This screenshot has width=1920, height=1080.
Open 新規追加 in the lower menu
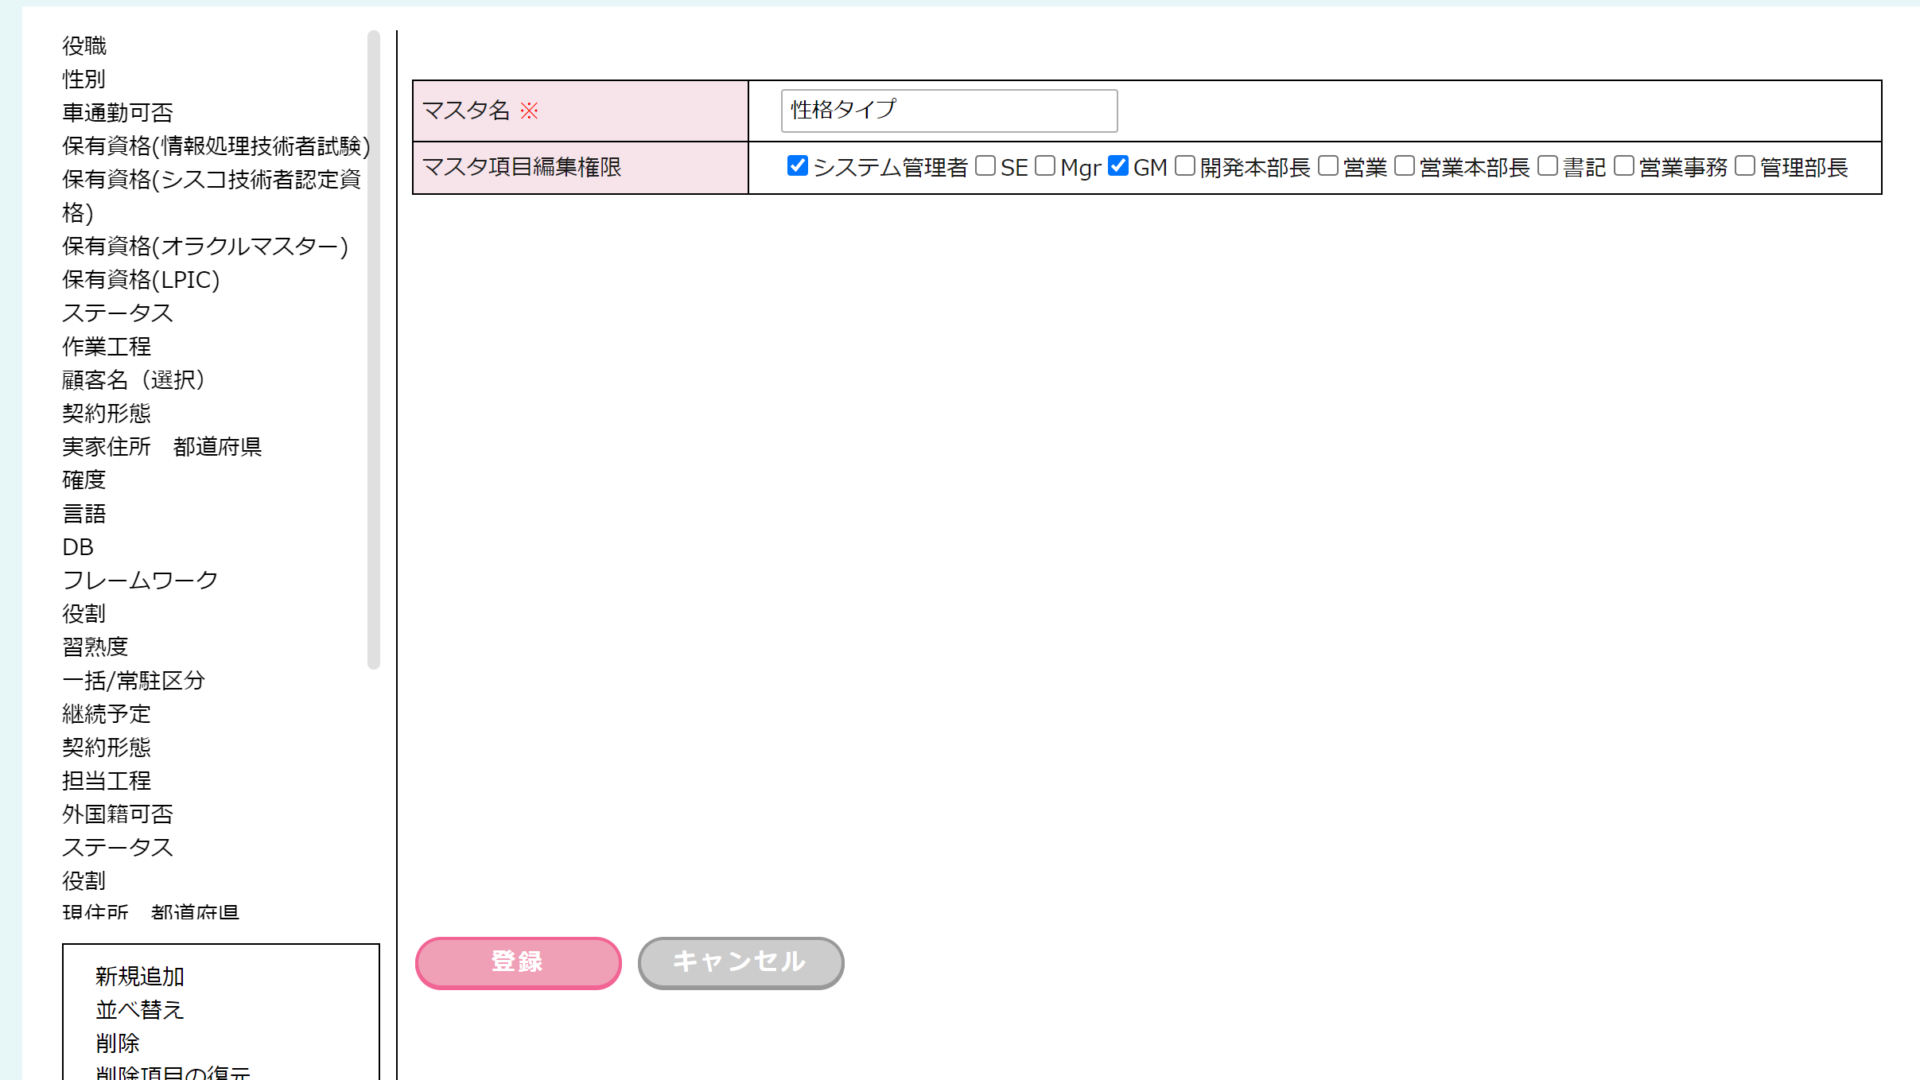tap(140, 976)
